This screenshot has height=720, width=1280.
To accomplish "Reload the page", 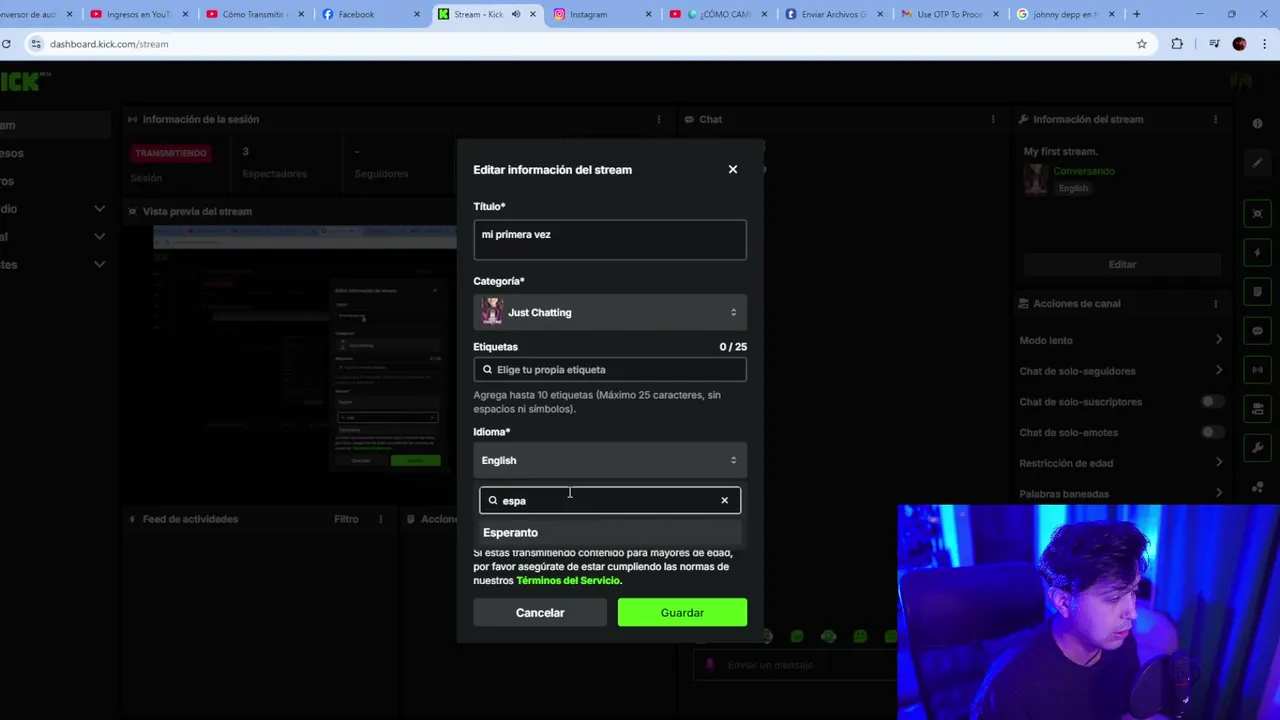I will (x=6, y=44).
